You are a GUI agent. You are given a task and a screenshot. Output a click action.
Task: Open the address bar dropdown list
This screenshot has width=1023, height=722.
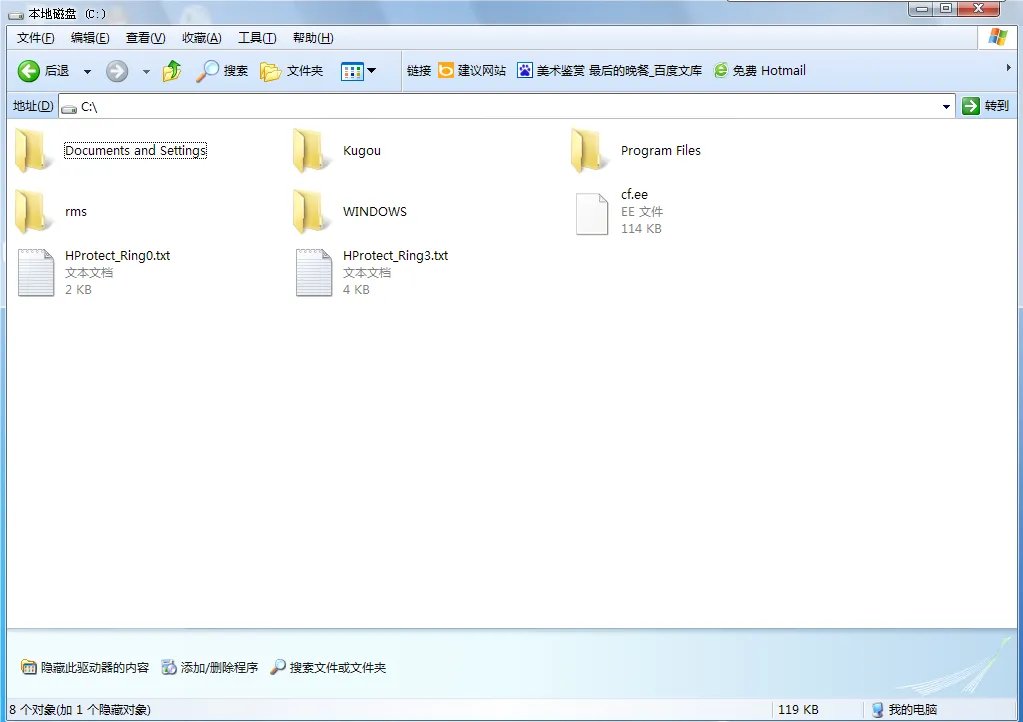coord(946,105)
